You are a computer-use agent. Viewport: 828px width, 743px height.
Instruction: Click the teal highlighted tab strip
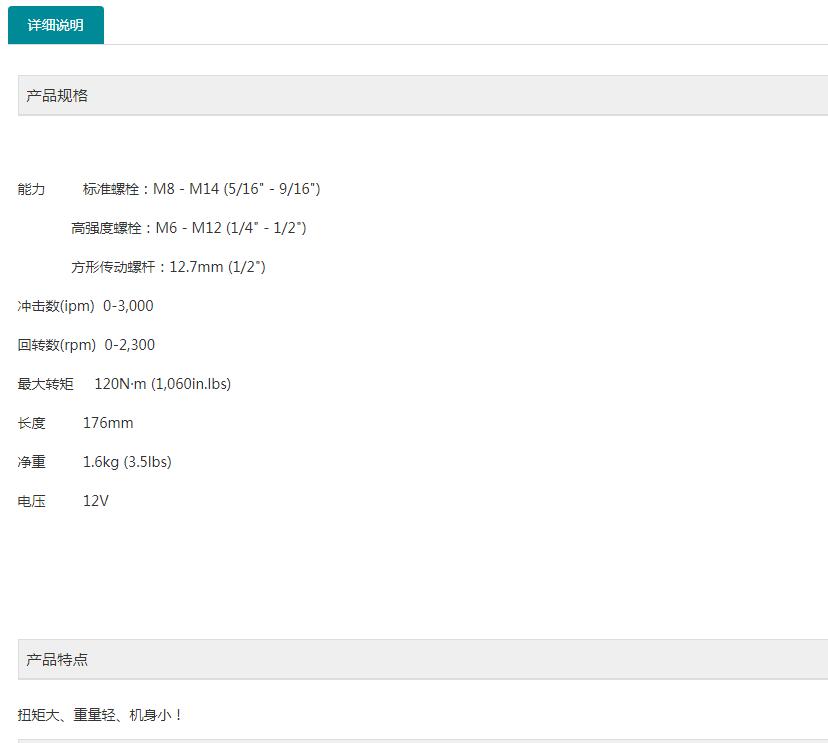pyautogui.click(x=56, y=24)
